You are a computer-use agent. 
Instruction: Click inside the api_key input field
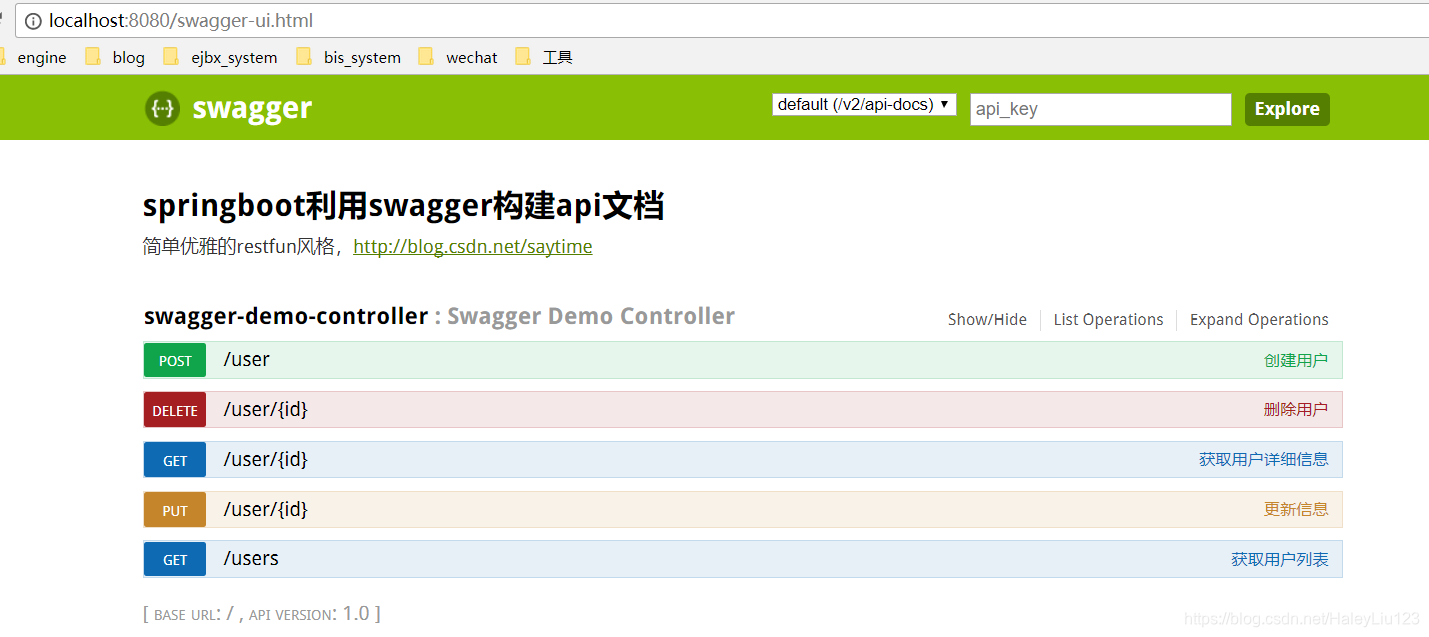pyautogui.click(x=1100, y=109)
